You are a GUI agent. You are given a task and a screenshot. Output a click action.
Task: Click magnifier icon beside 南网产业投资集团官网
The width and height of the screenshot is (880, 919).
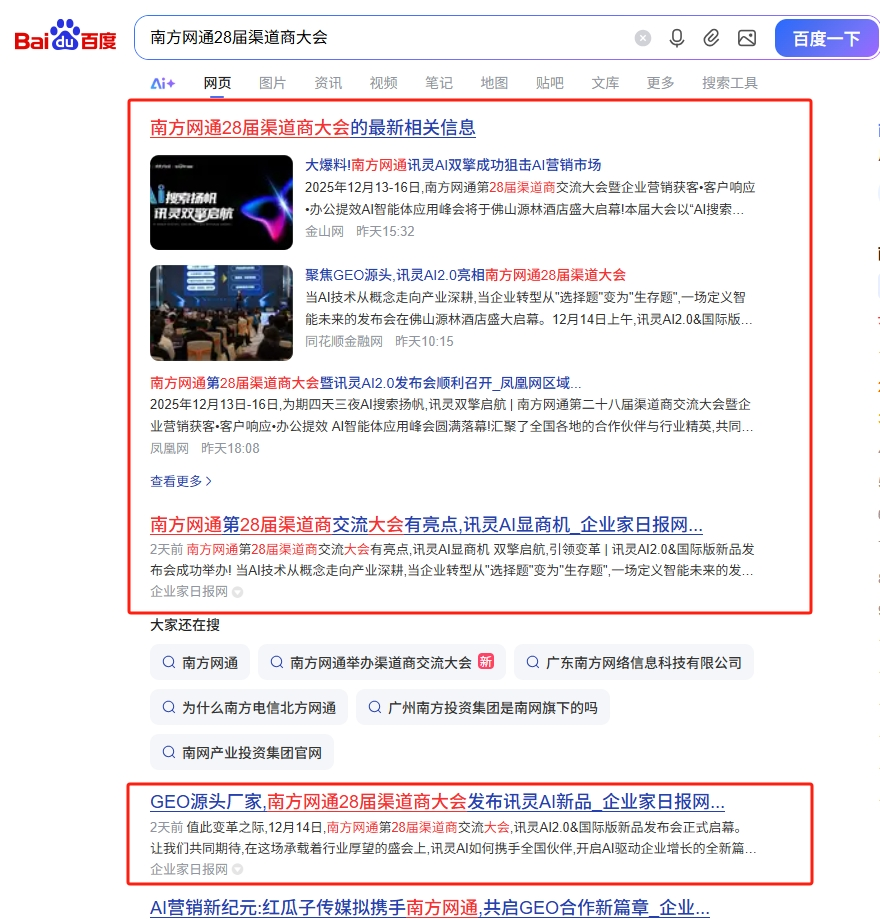tap(168, 752)
